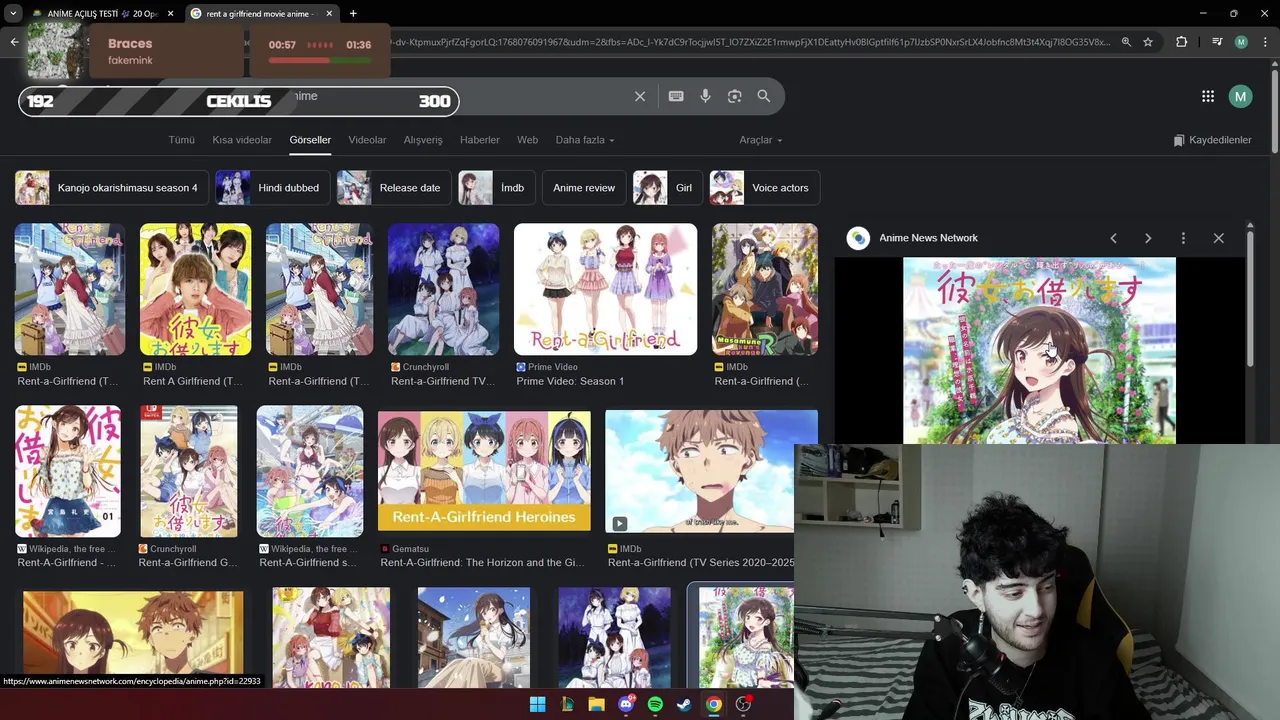Bookmark this page with the star icon

point(1148,42)
